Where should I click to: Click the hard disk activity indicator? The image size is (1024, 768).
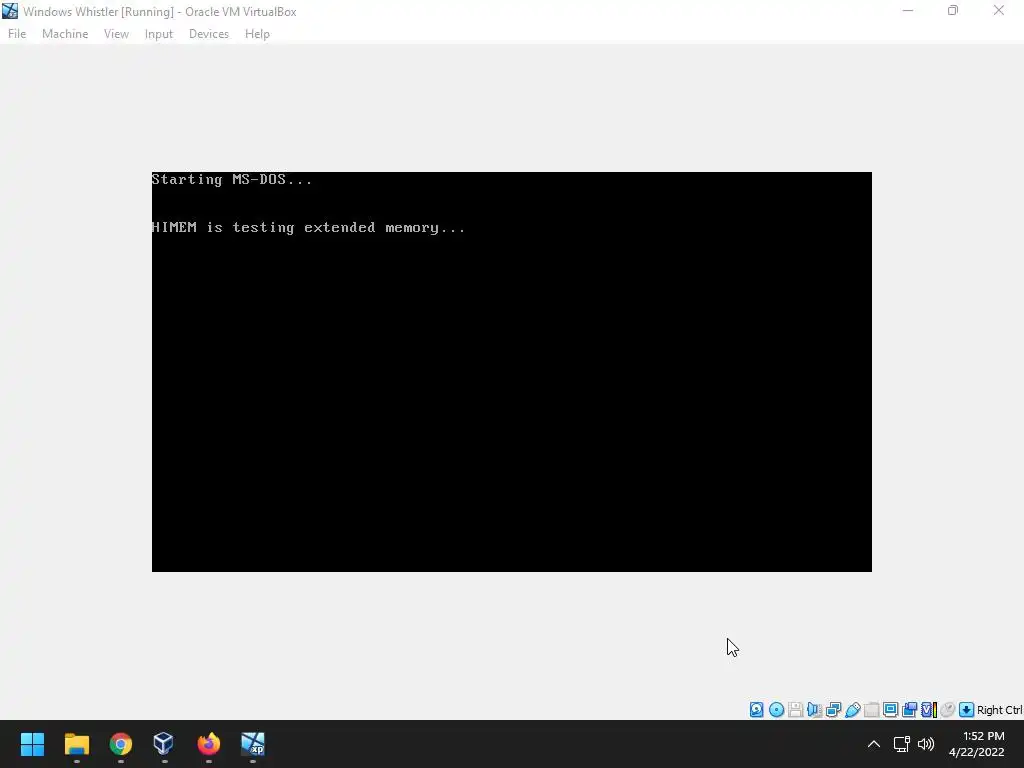click(756, 710)
